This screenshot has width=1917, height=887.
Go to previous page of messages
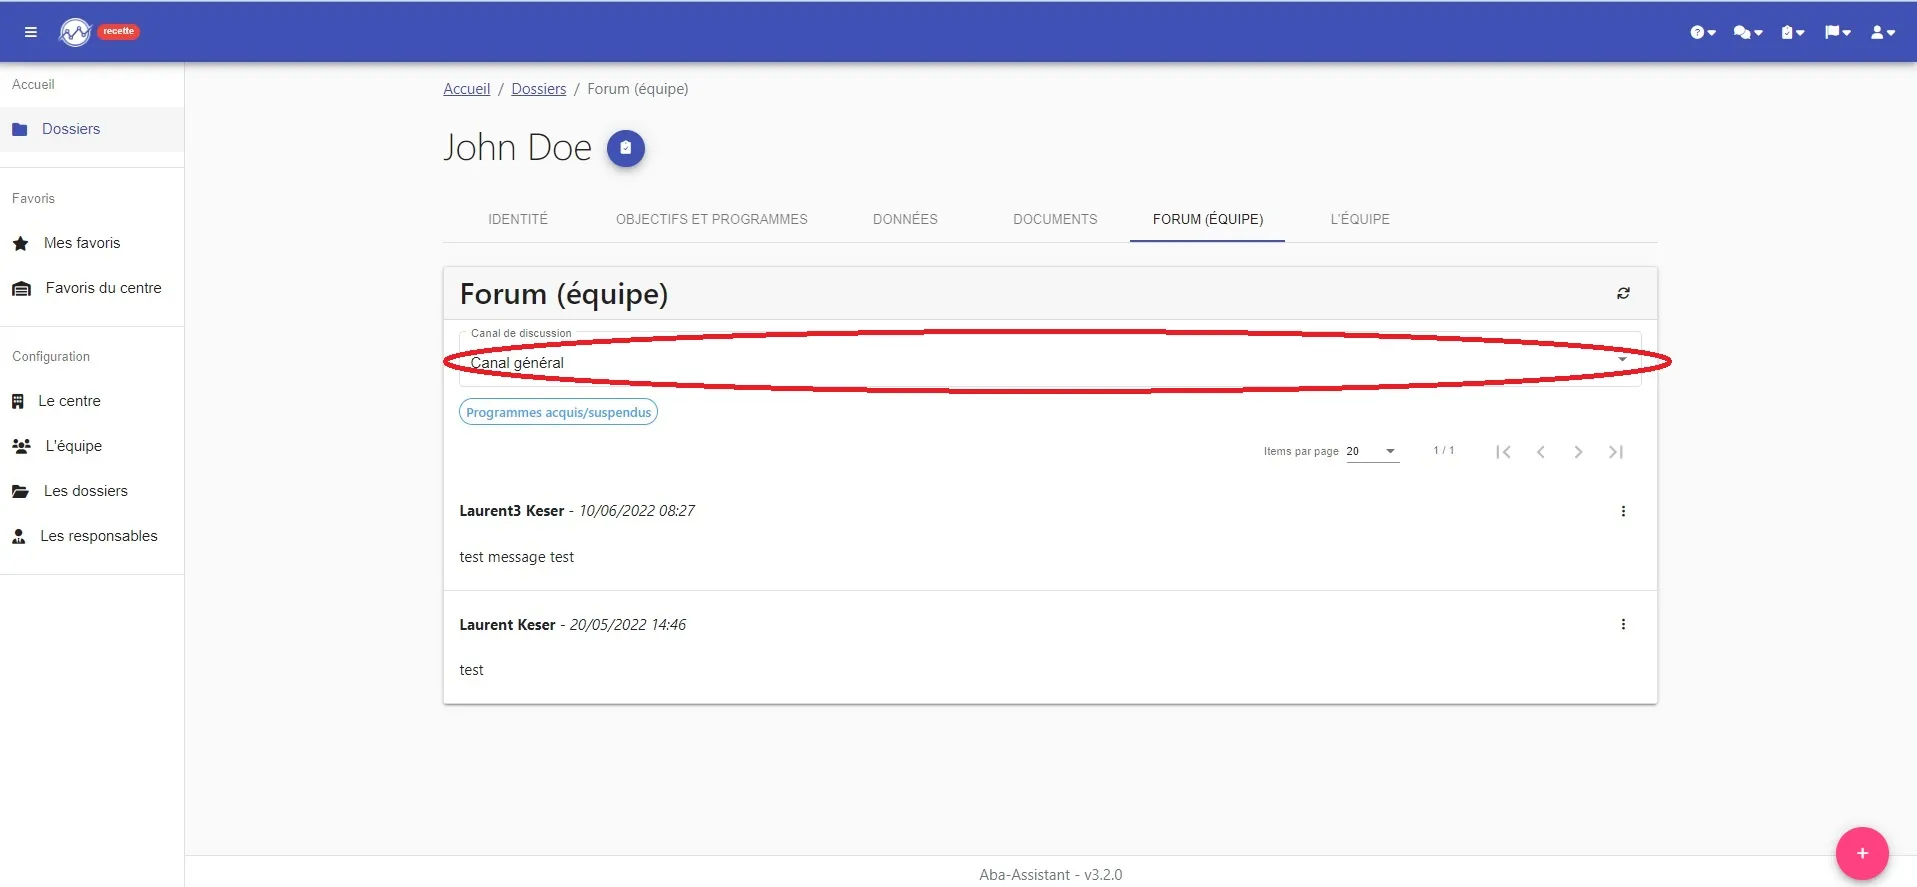point(1541,452)
